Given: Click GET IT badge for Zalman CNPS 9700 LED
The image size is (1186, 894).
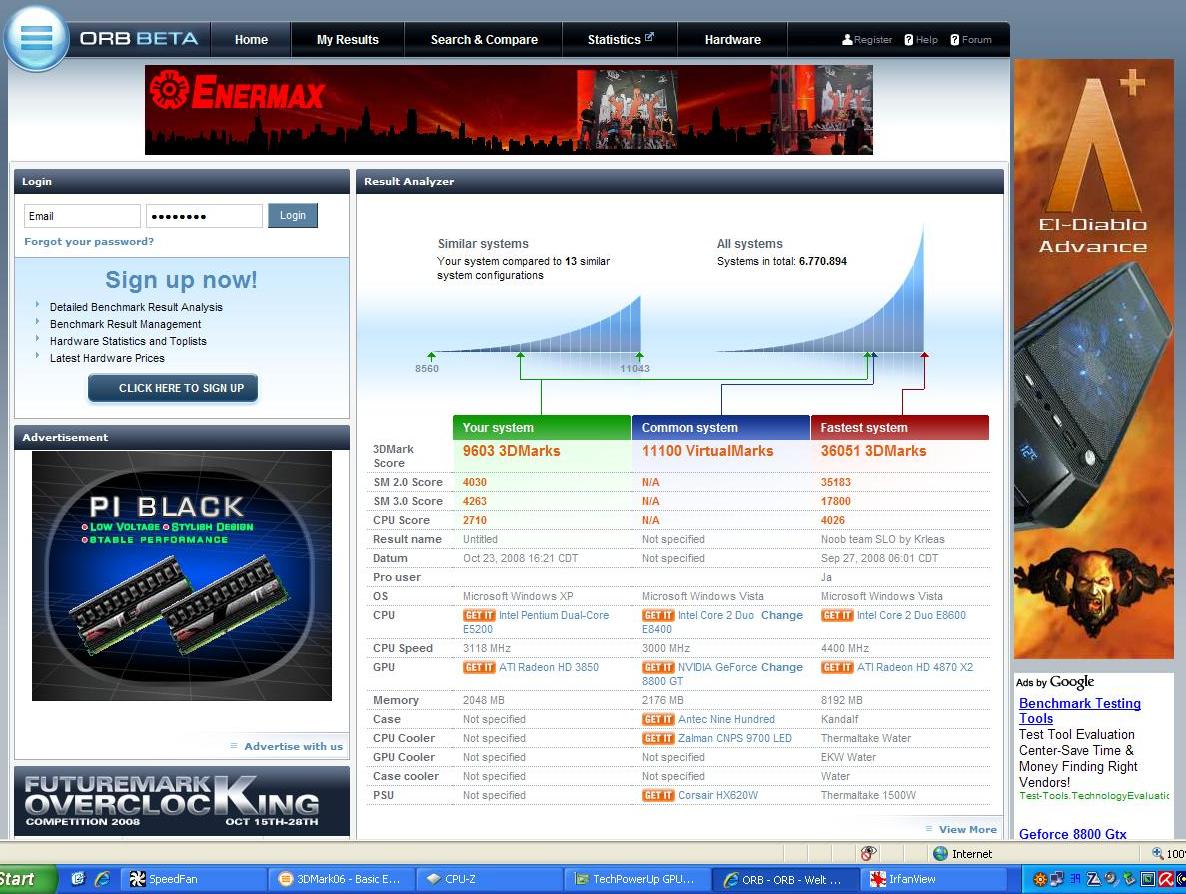Looking at the screenshot, I should point(658,738).
